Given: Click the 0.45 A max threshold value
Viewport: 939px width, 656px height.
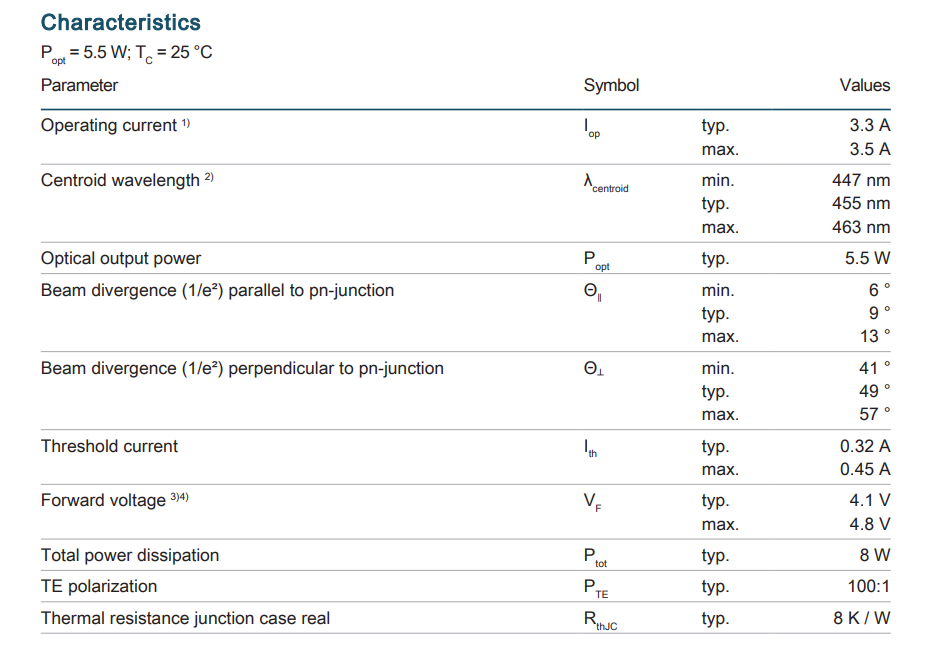Looking at the screenshot, I should point(864,469).
